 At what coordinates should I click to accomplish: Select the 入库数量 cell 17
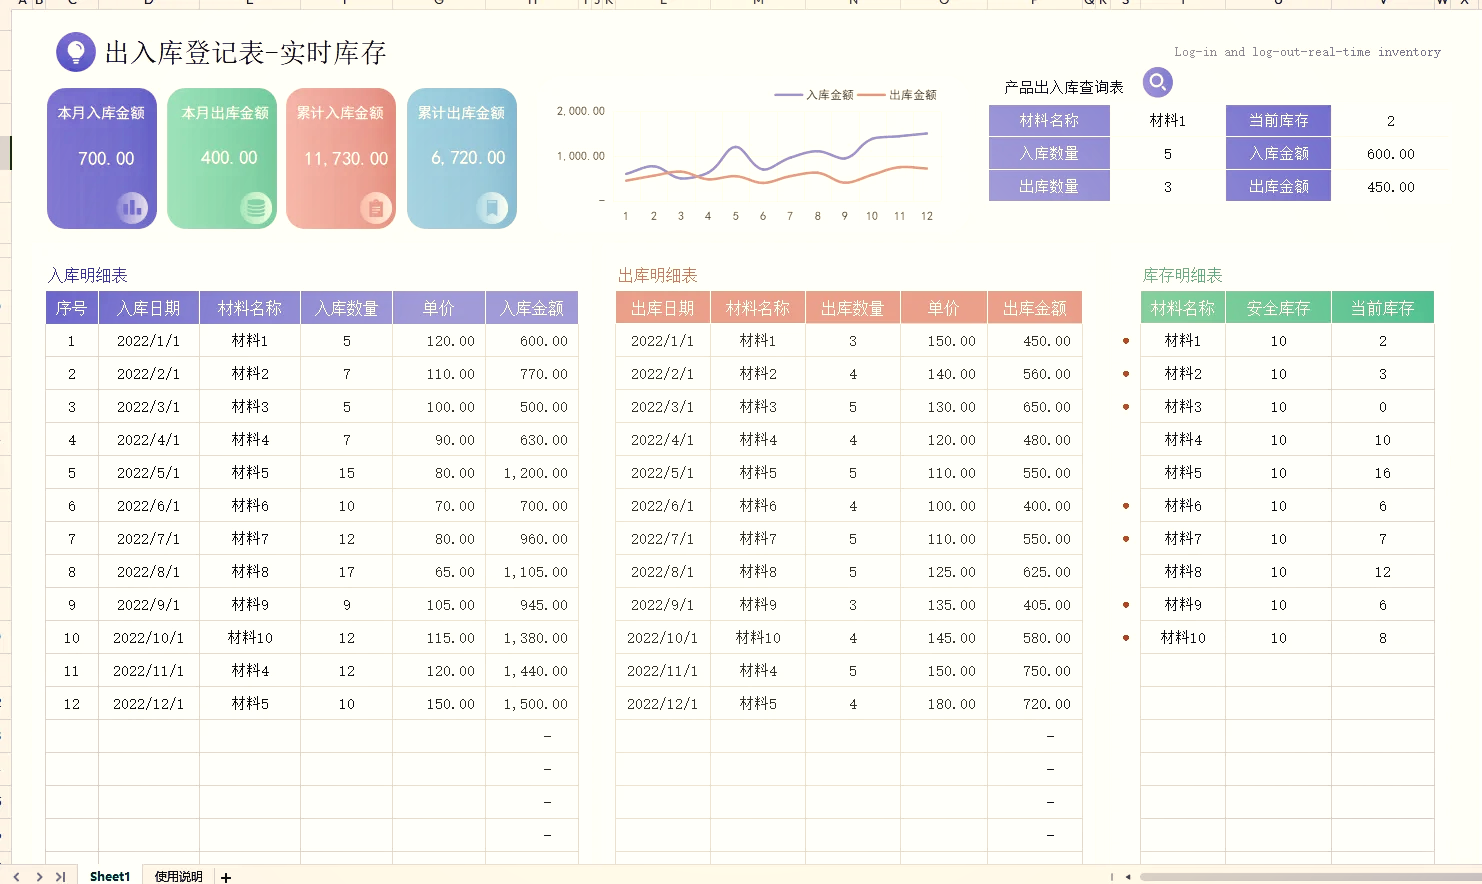point(347,572)
